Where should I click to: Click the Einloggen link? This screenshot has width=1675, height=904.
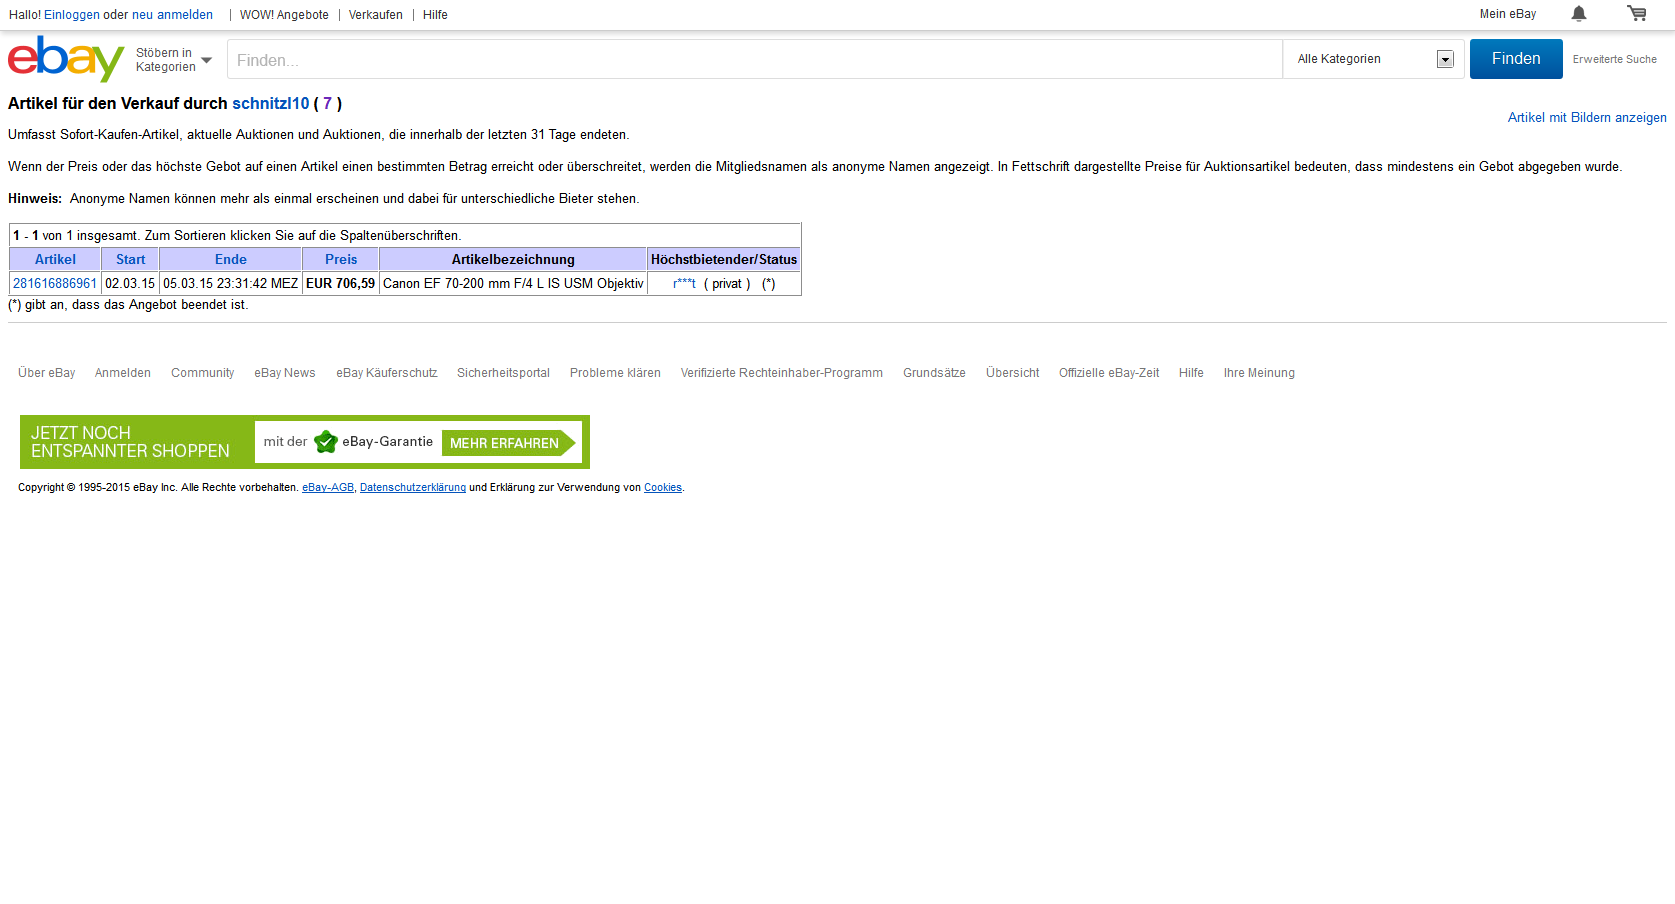(72, 15)
